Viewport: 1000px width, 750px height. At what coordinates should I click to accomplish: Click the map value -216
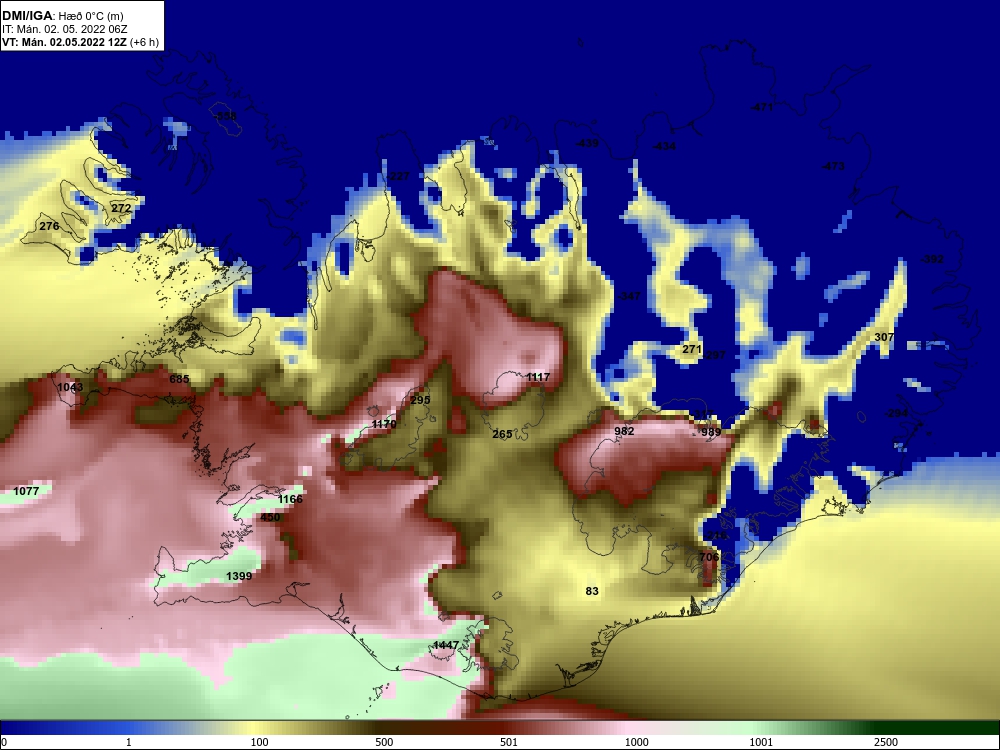[716, 536]
